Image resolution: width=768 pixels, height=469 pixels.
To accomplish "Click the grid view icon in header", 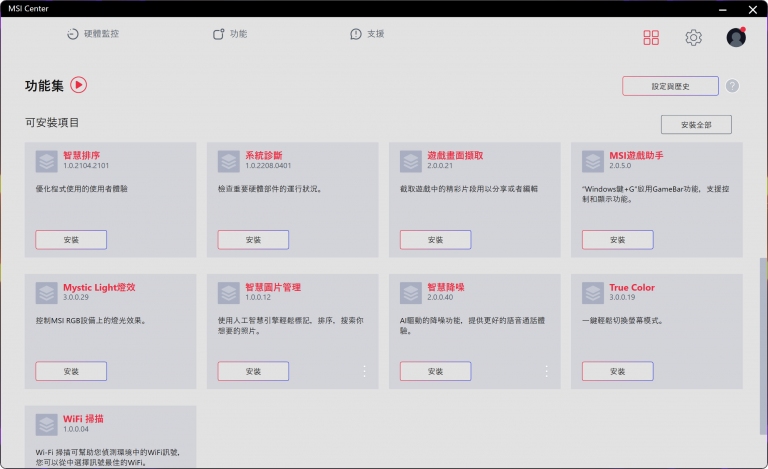I will [651, 37].
